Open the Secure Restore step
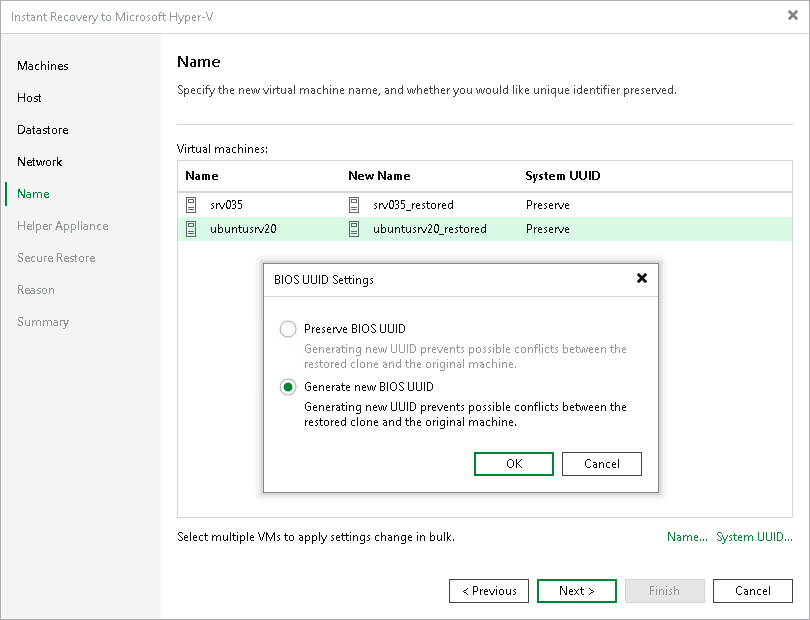 coord(56,258)
